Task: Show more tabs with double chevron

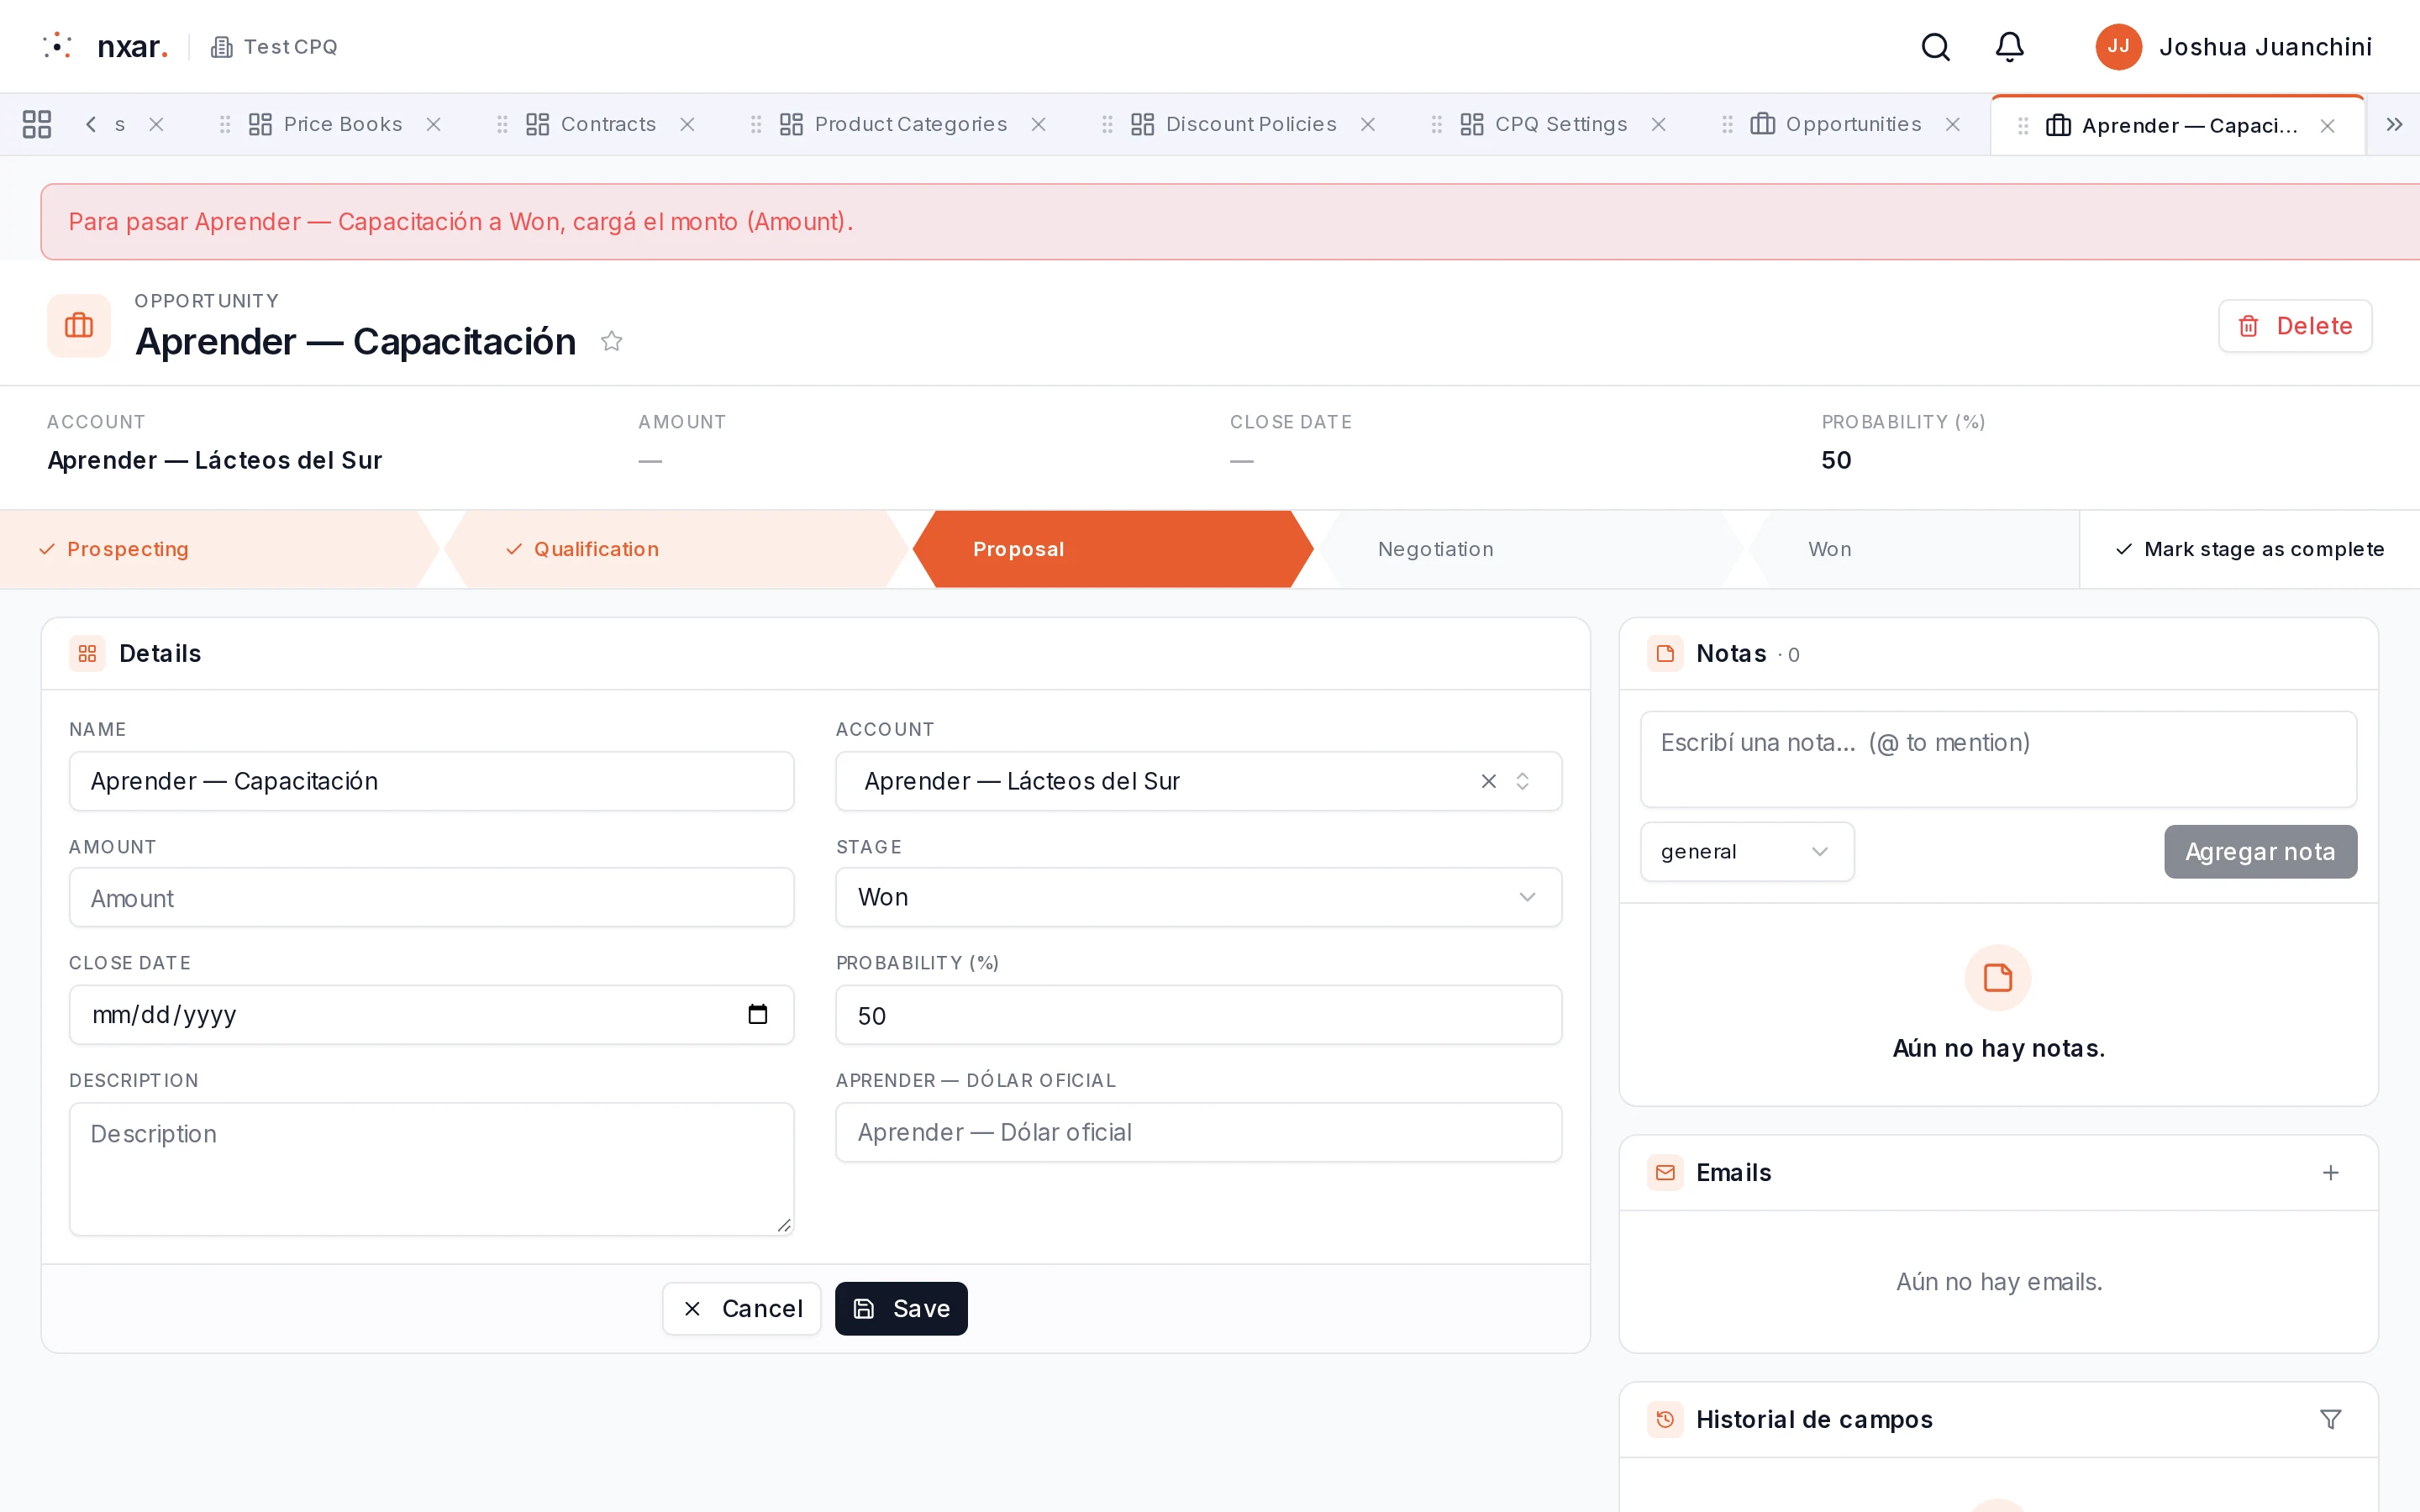Action: point(2394,124)
